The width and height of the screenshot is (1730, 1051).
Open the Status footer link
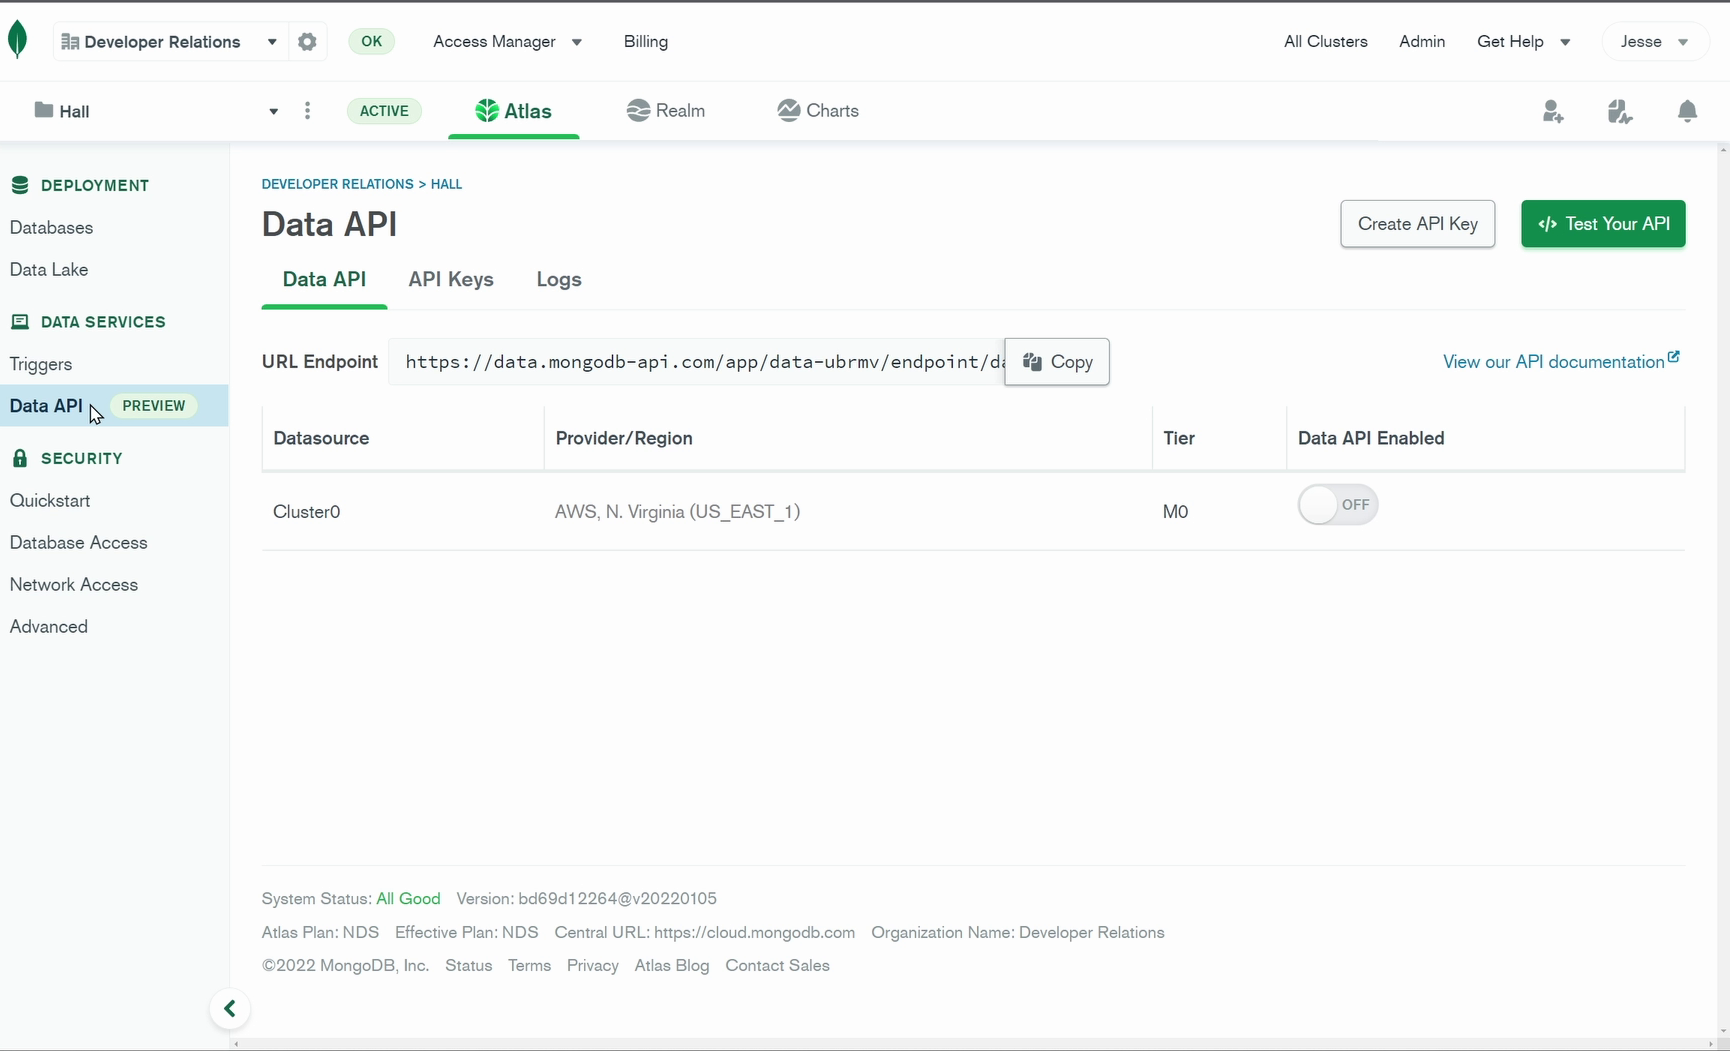(x=468, y=966)
